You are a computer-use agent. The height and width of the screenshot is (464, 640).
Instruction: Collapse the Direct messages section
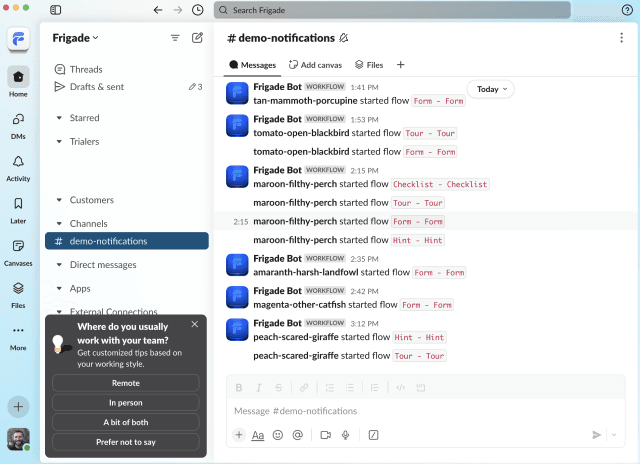(x=59, y=265)
